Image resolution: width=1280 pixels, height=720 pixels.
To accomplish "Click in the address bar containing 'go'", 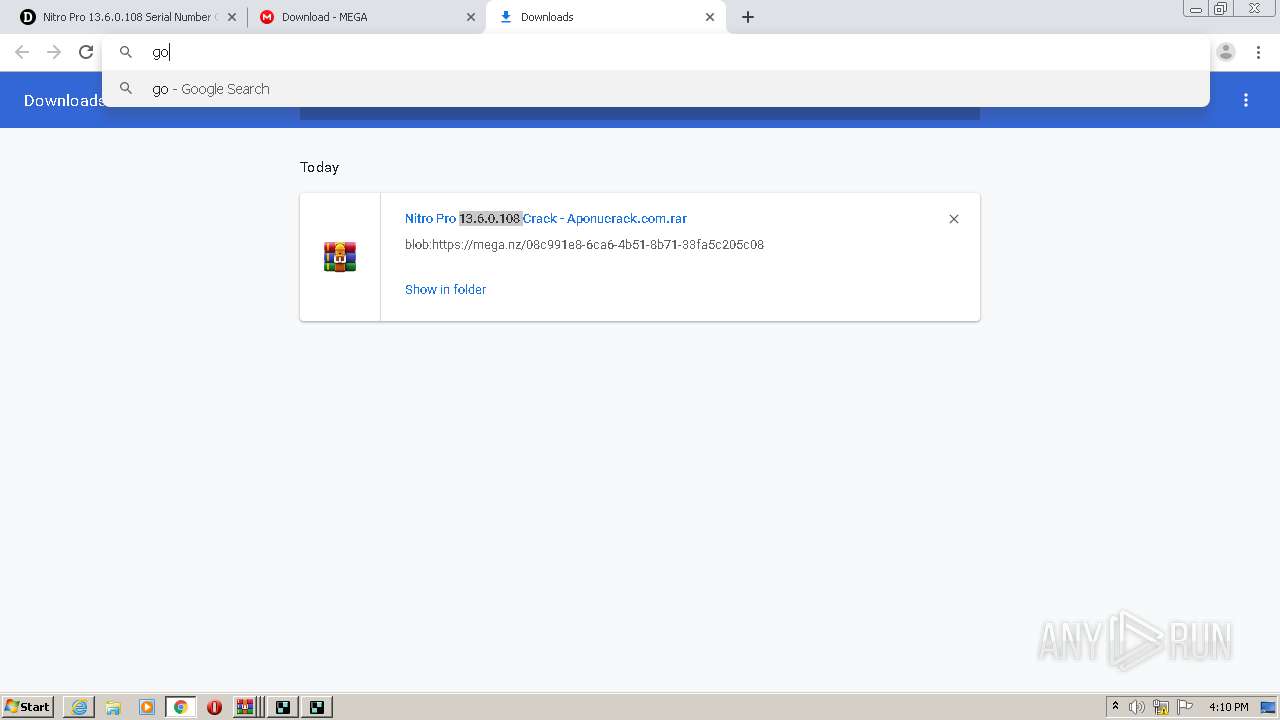I will [x=655, y=52].
